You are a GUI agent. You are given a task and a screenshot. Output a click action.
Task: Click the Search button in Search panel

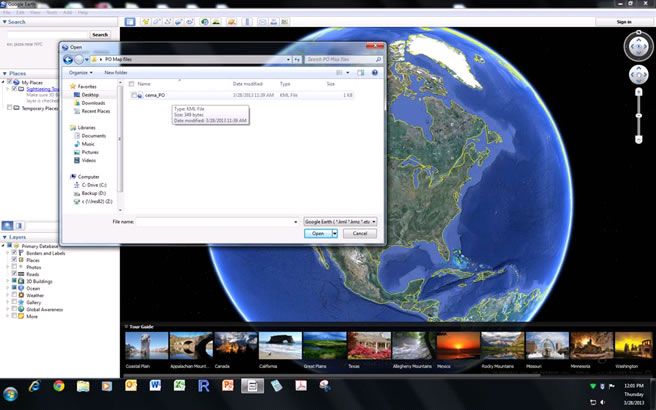(100, 35)
